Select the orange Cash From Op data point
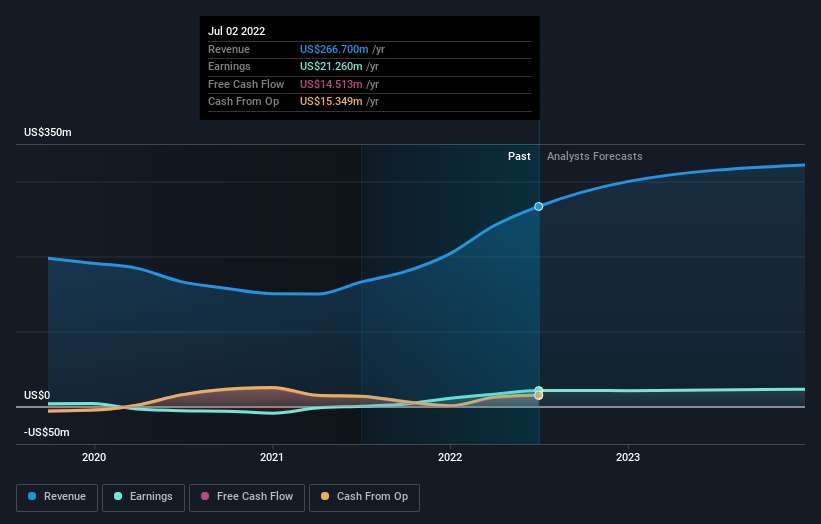Viewport: 821px width, 524px height. [x=538, y=396]
